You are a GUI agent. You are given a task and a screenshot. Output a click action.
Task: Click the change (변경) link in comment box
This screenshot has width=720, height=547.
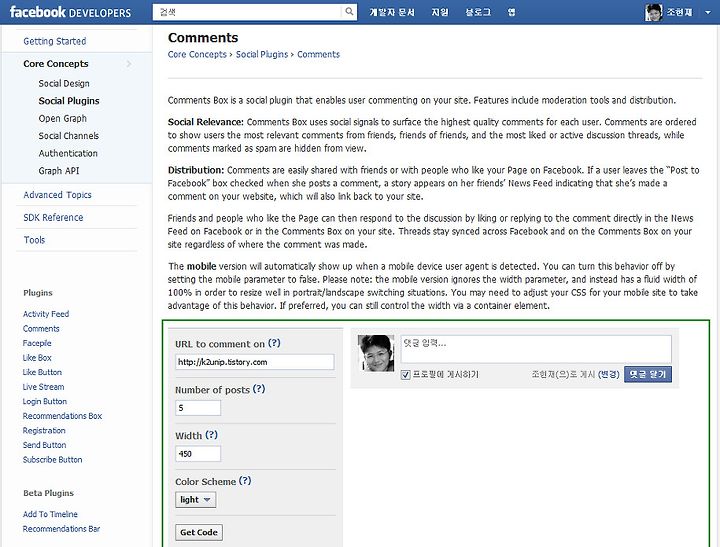pyautogui.click(x=608, y=374)
